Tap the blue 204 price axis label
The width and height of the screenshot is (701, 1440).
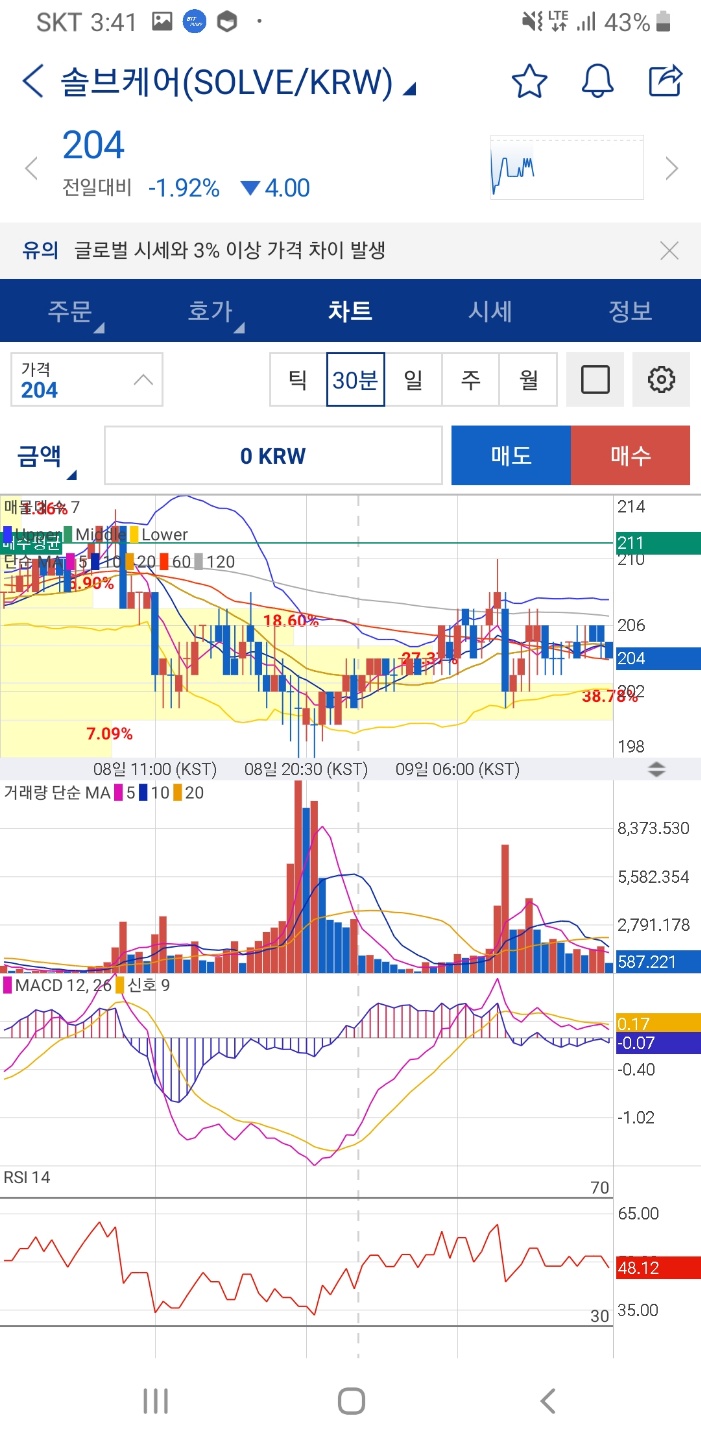pyautogui.click(x=656, y=658)
